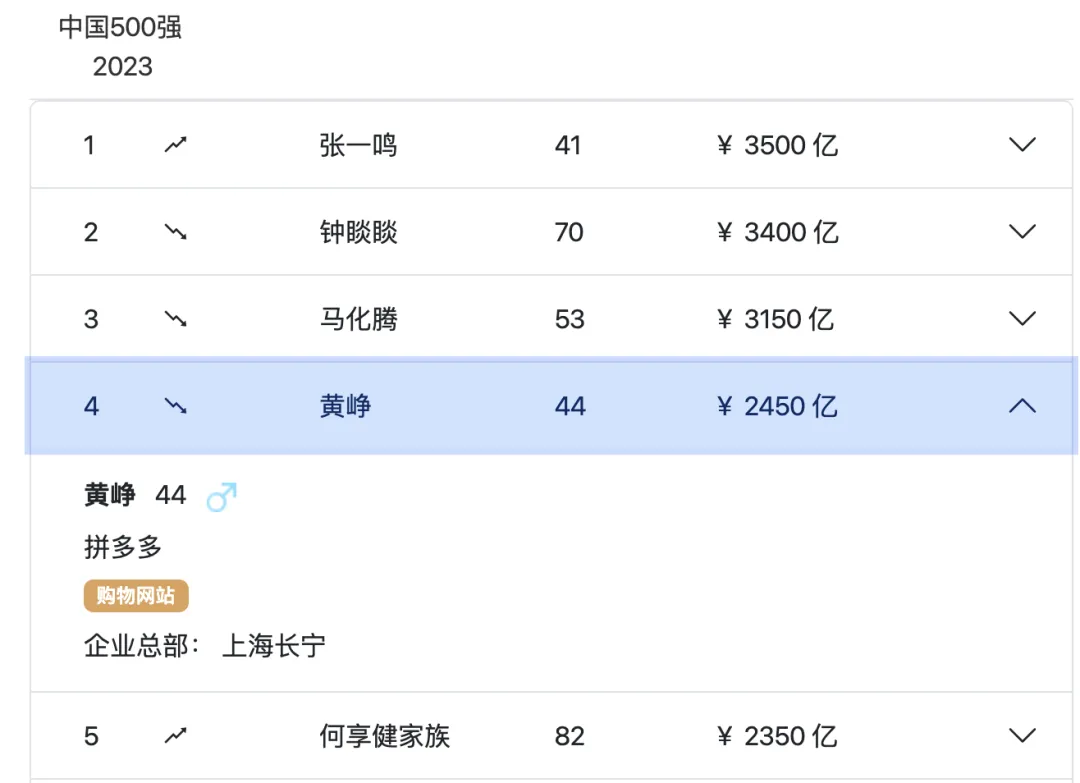Click the 购物网站 industry tag

(136, 596)
